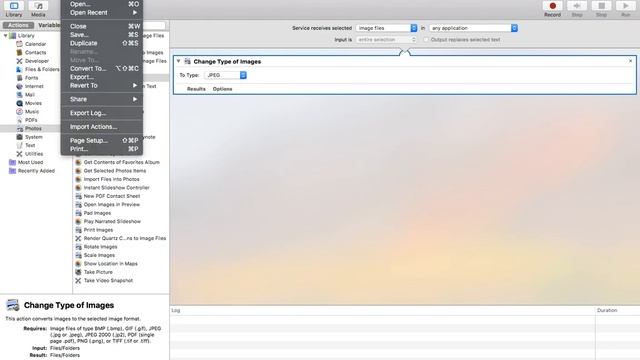Show Results of Change Type action
The width and height of the screenshot is (640, 360).
pyautogui.click(x=196, y=89)
